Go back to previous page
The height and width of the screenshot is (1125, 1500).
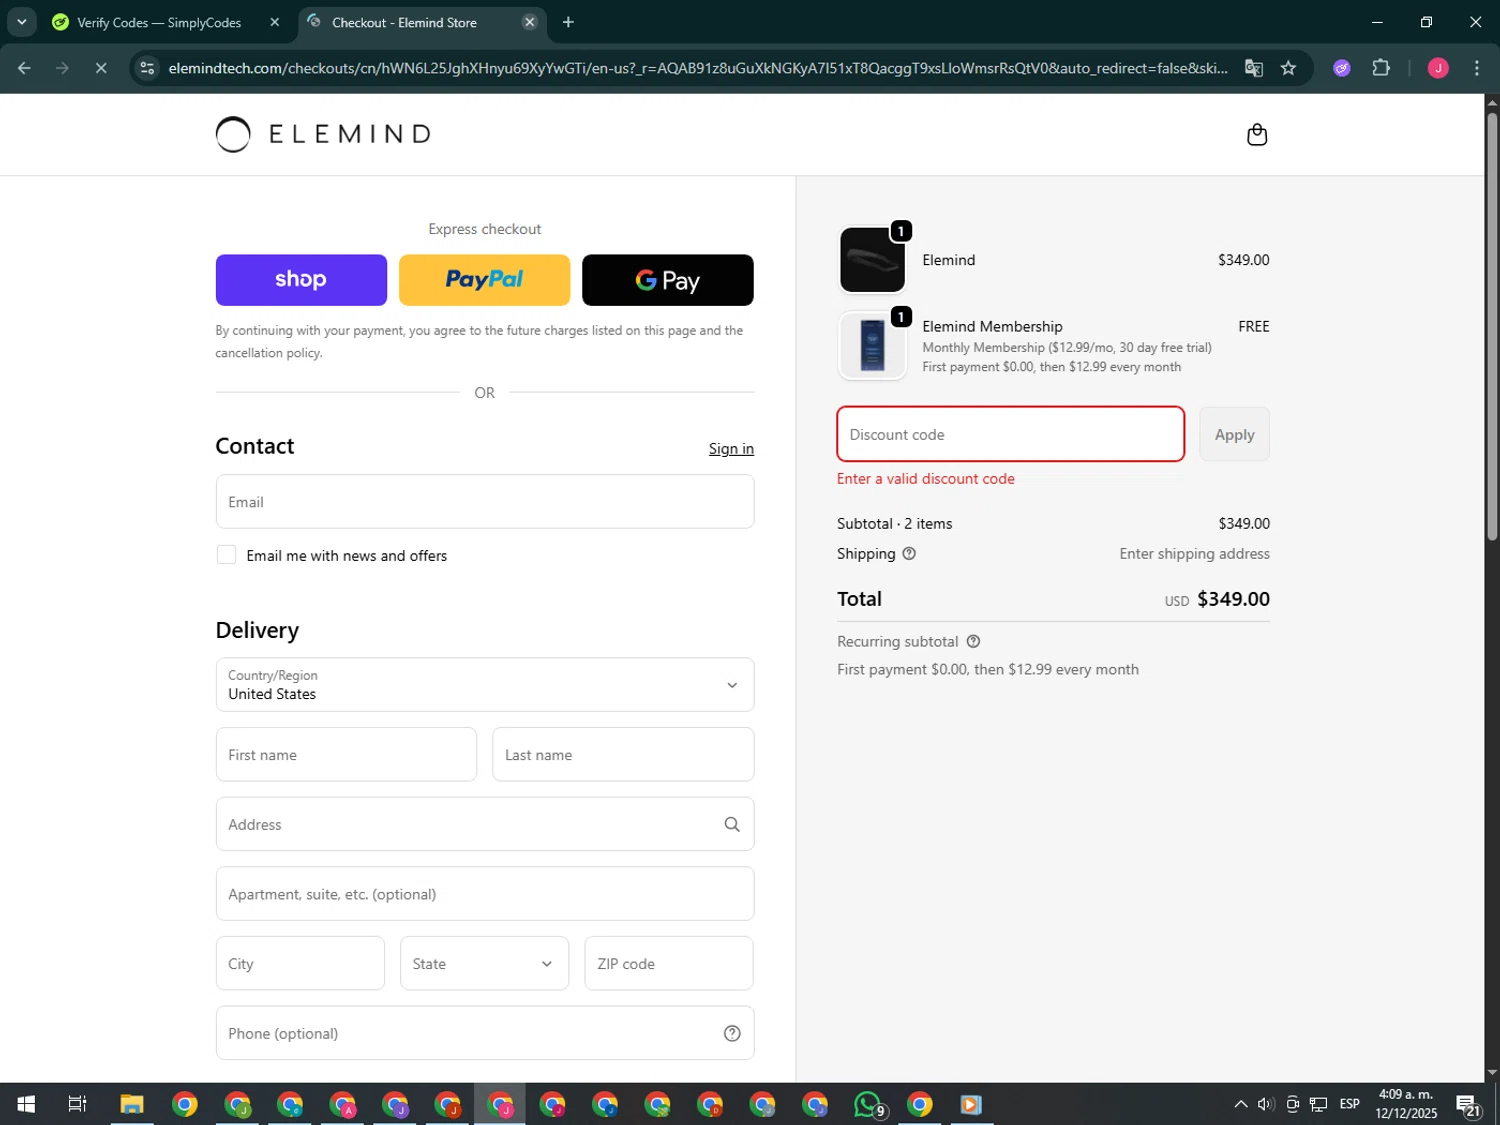click(24, 68)
